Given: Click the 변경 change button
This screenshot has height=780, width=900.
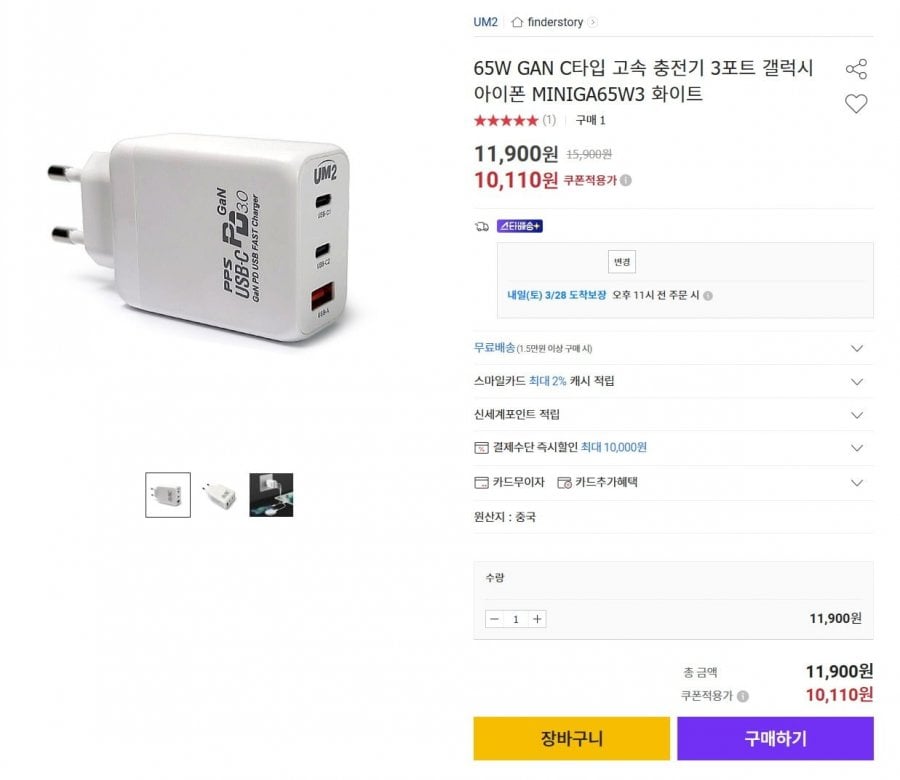Looking at the screenshot, I should click(x=621, y=262).
